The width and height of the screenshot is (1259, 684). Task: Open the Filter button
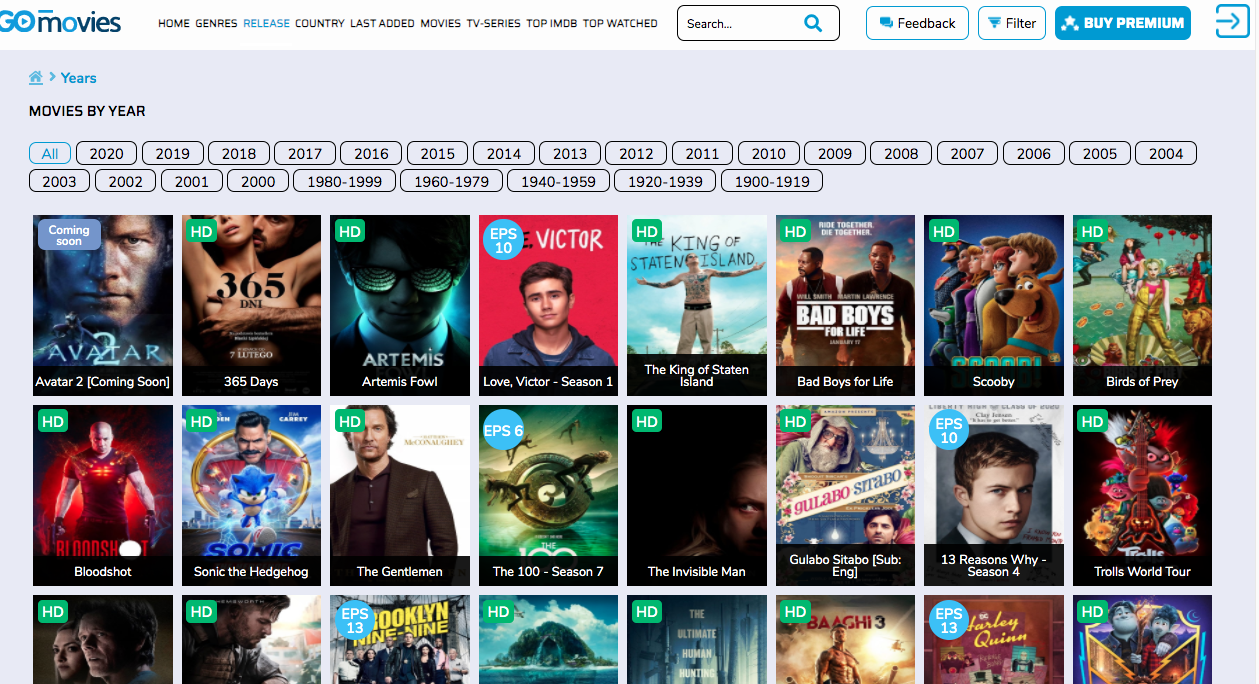point(1012,23)
